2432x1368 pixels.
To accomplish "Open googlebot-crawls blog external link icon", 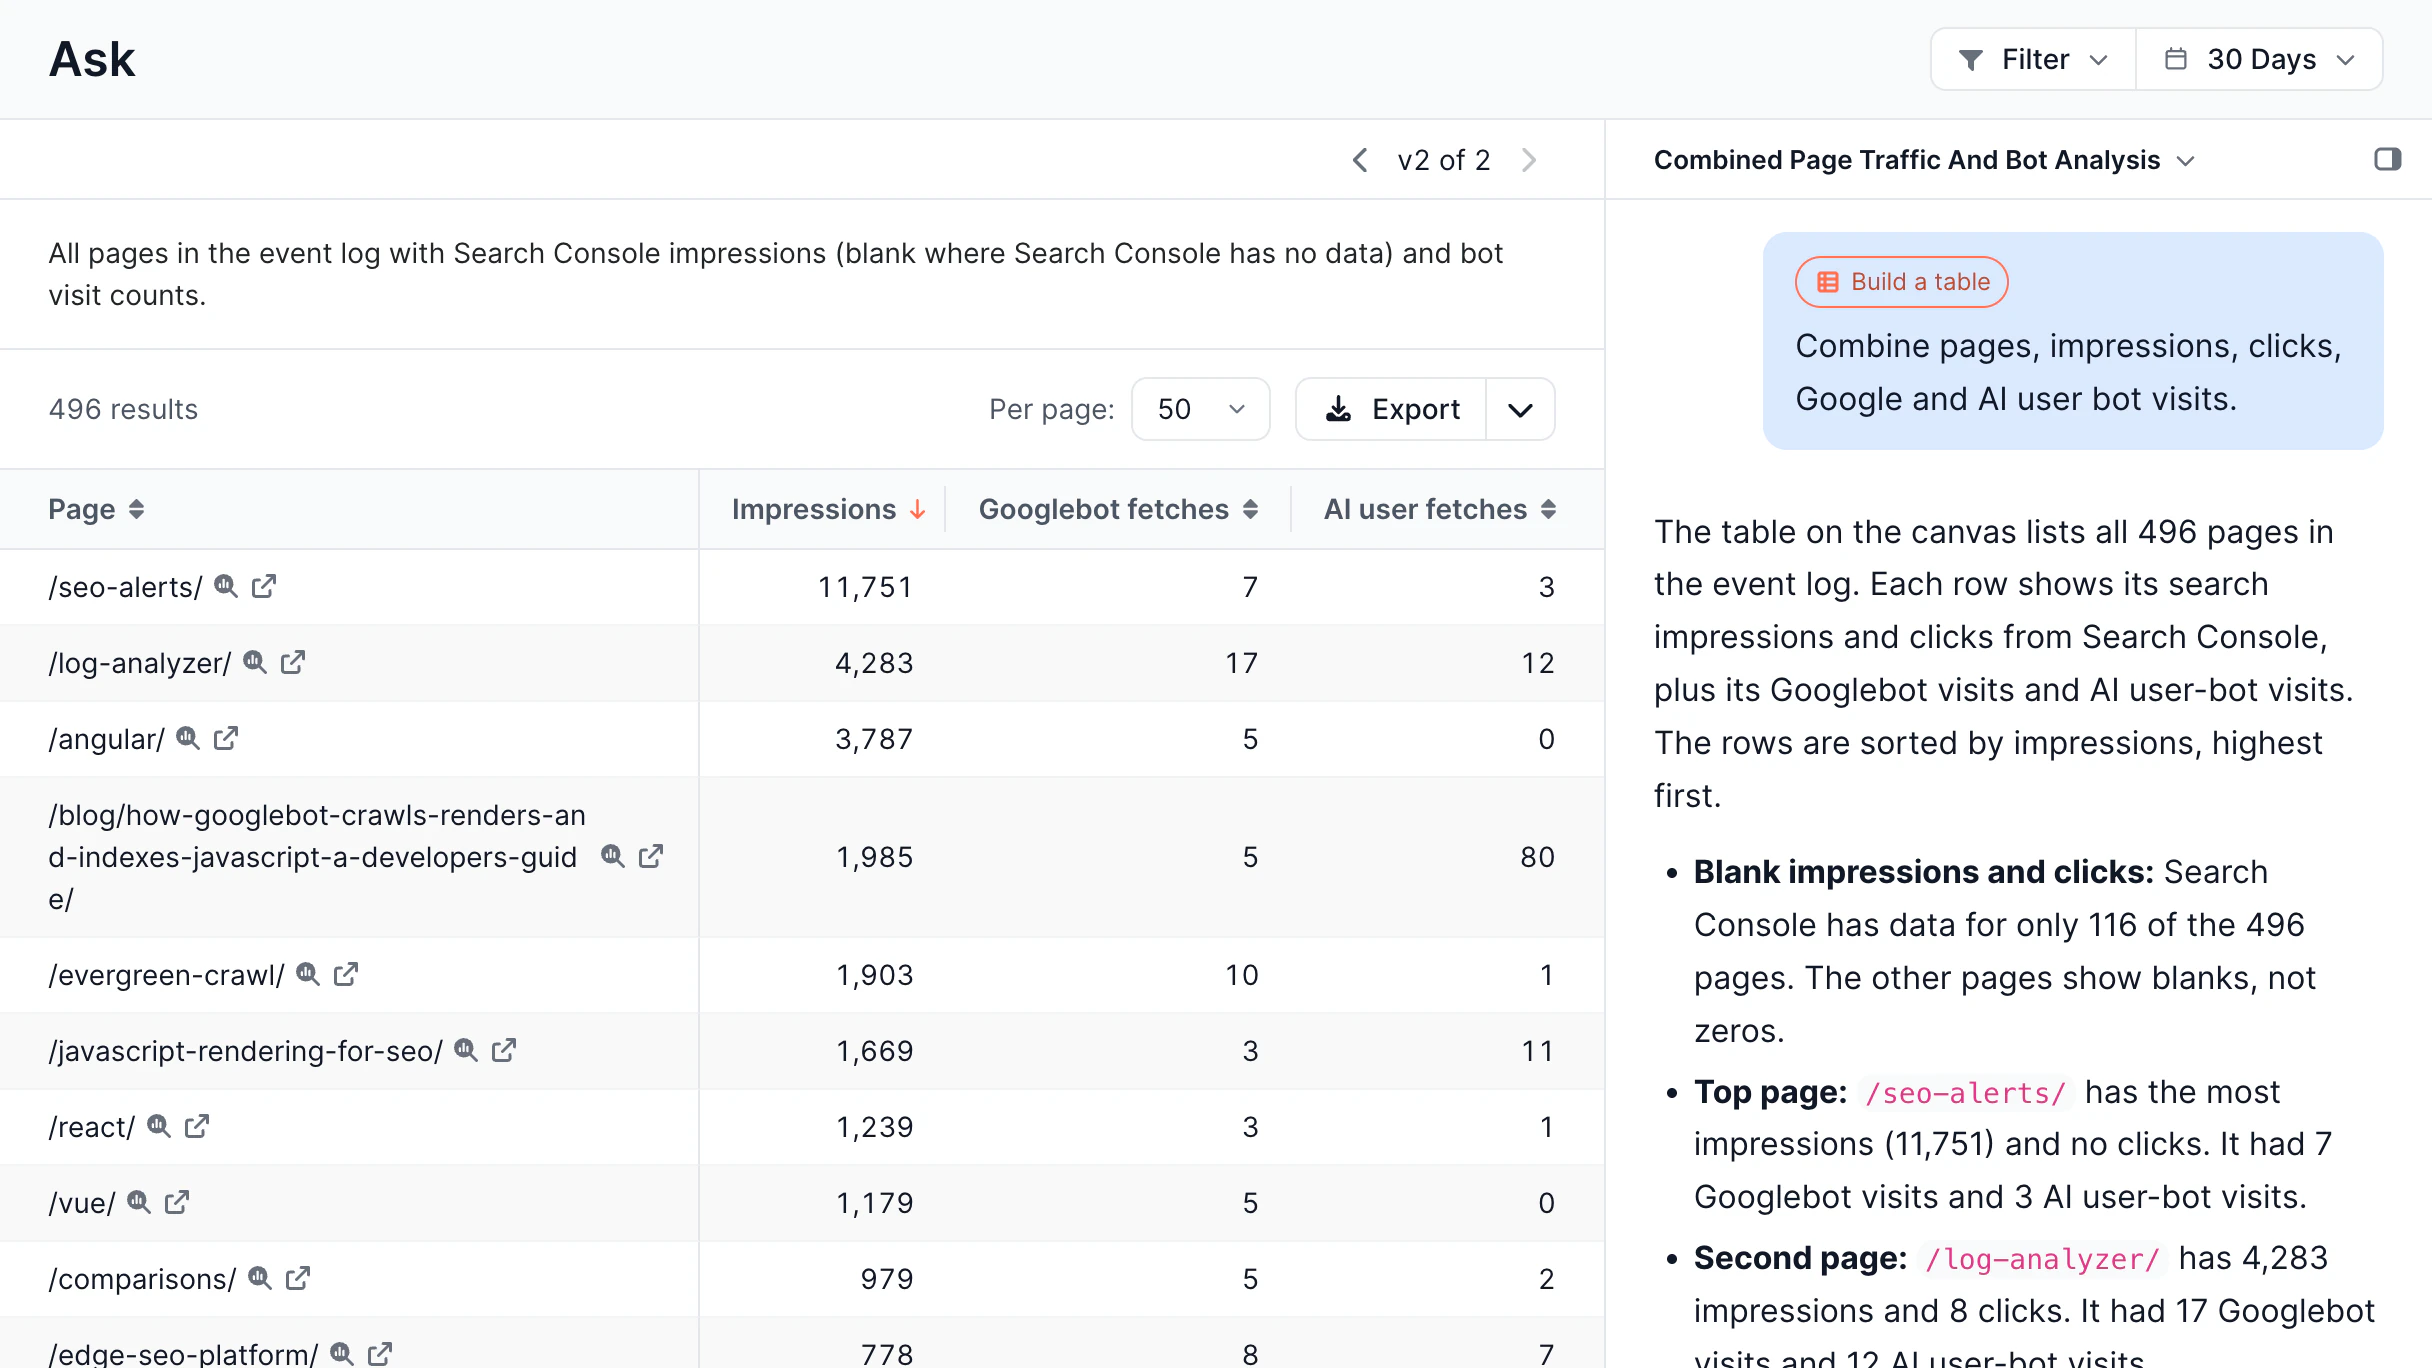I will coord(651,856).
